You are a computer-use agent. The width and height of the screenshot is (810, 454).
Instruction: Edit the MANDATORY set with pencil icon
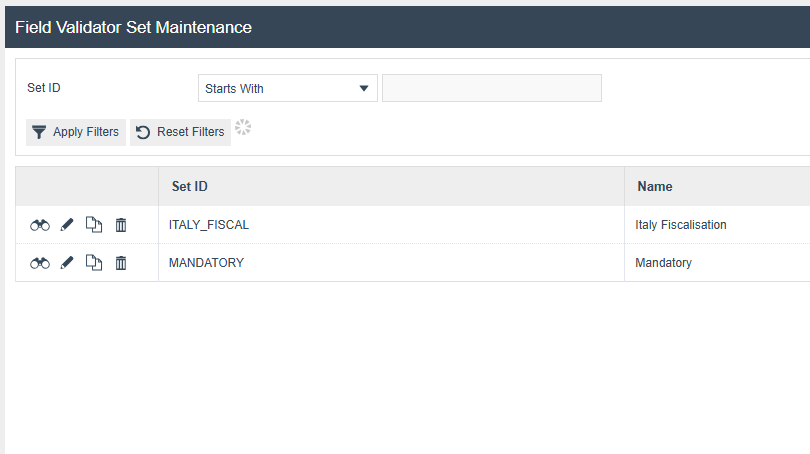pos(67,263)
